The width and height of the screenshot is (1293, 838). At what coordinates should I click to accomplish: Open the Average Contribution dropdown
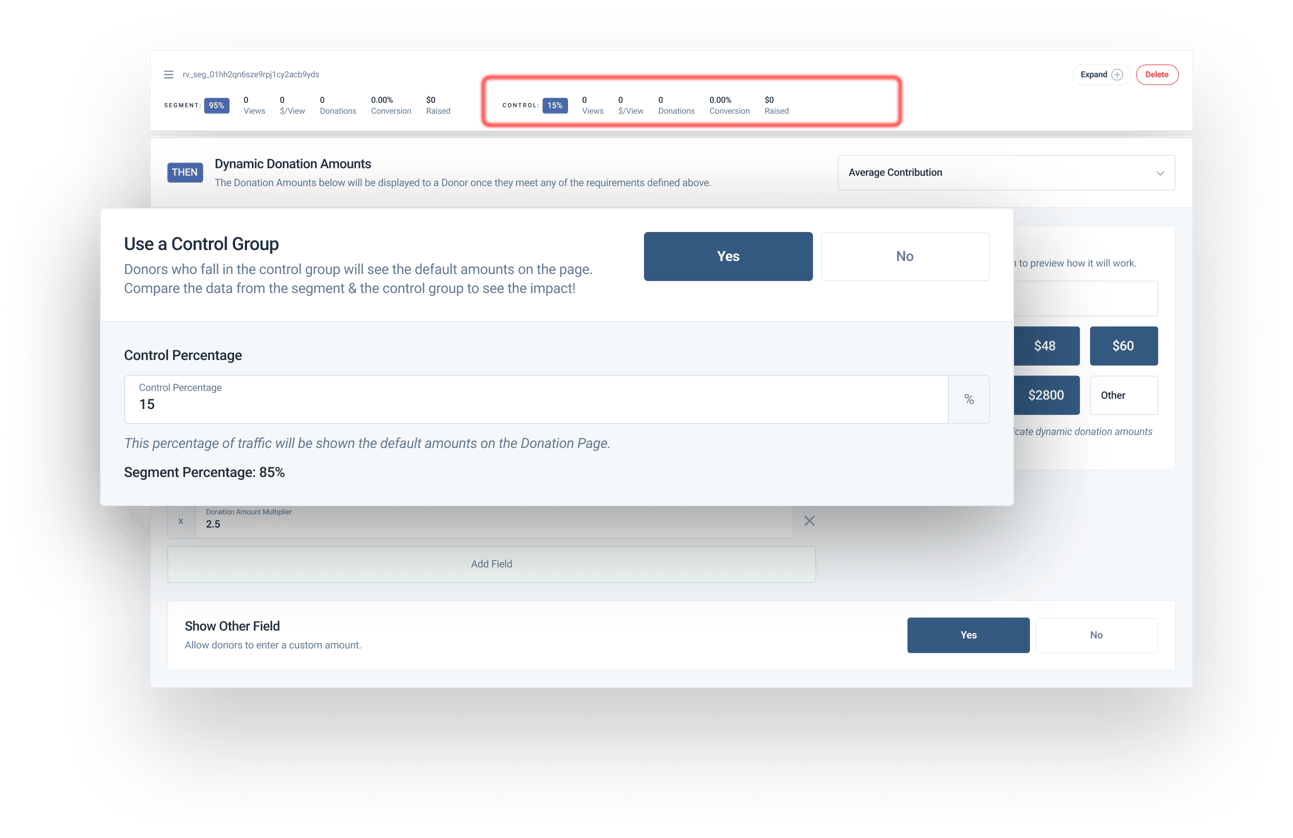1006,173
